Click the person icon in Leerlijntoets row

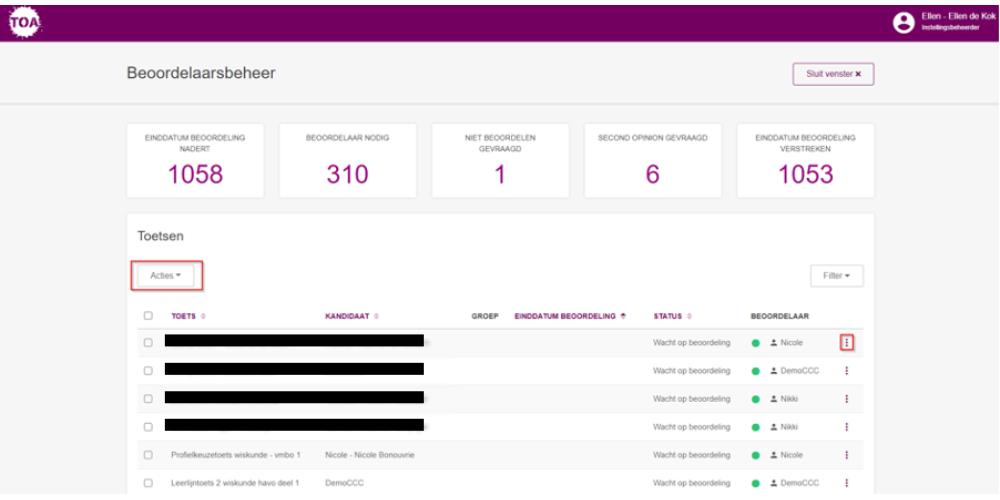coord(774,483)
